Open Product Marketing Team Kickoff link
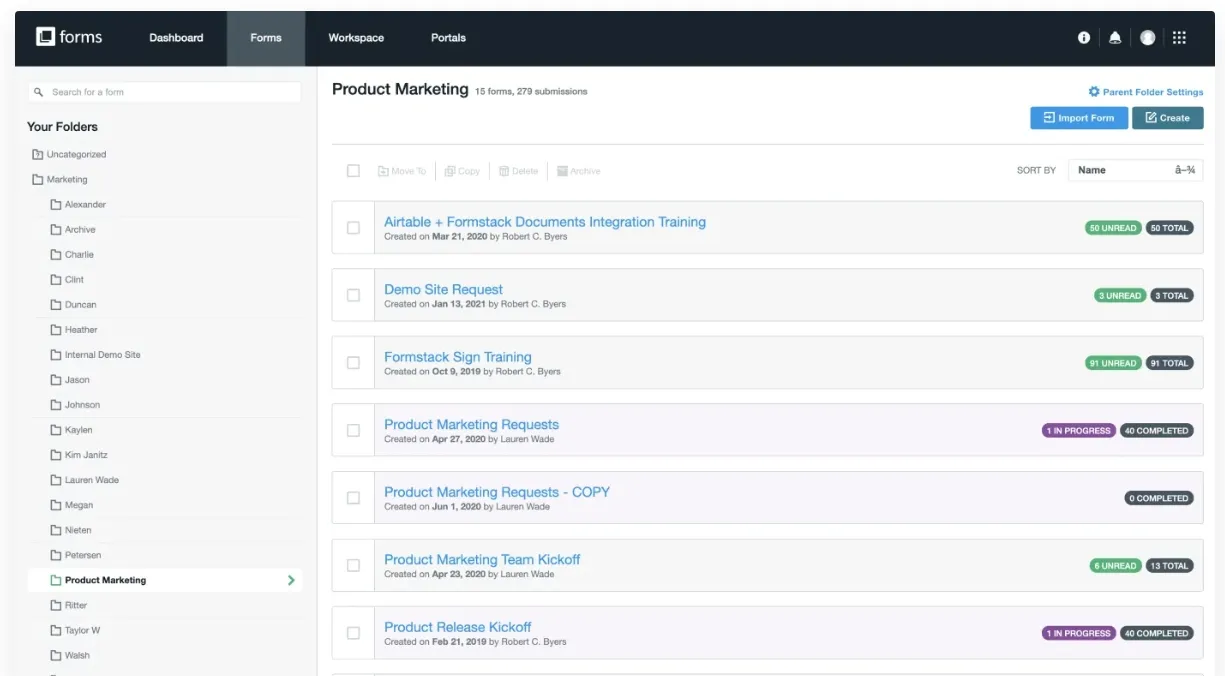 pyautogui.click(x=482, y=560)
